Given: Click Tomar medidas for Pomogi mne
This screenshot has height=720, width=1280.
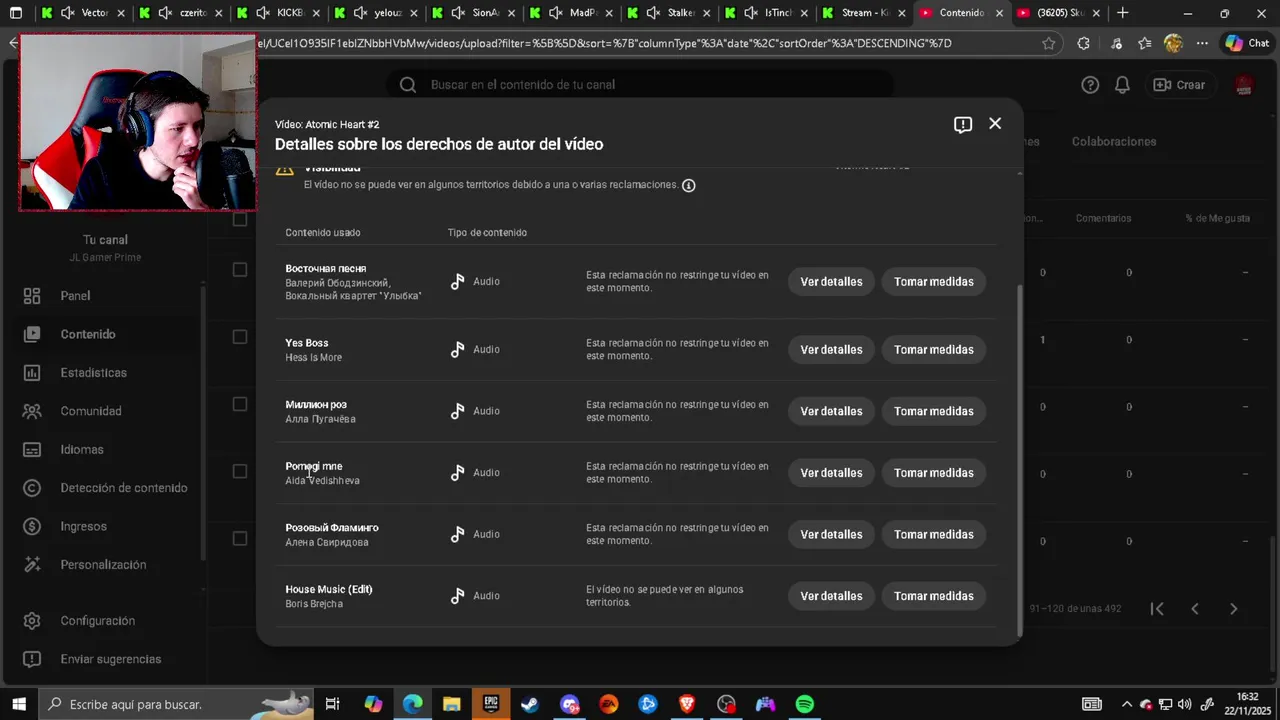Looking at the screenshot, I should pos(934,473).
